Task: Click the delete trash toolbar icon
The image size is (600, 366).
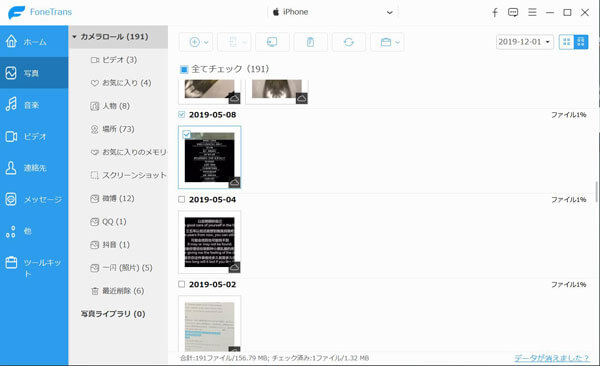Action: pyautogui.click(x=310, y=42)
